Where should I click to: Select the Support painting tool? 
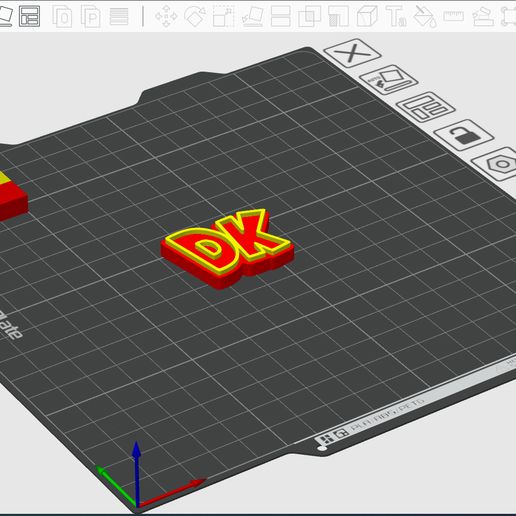pyautogui.click(x=338, y=16)
